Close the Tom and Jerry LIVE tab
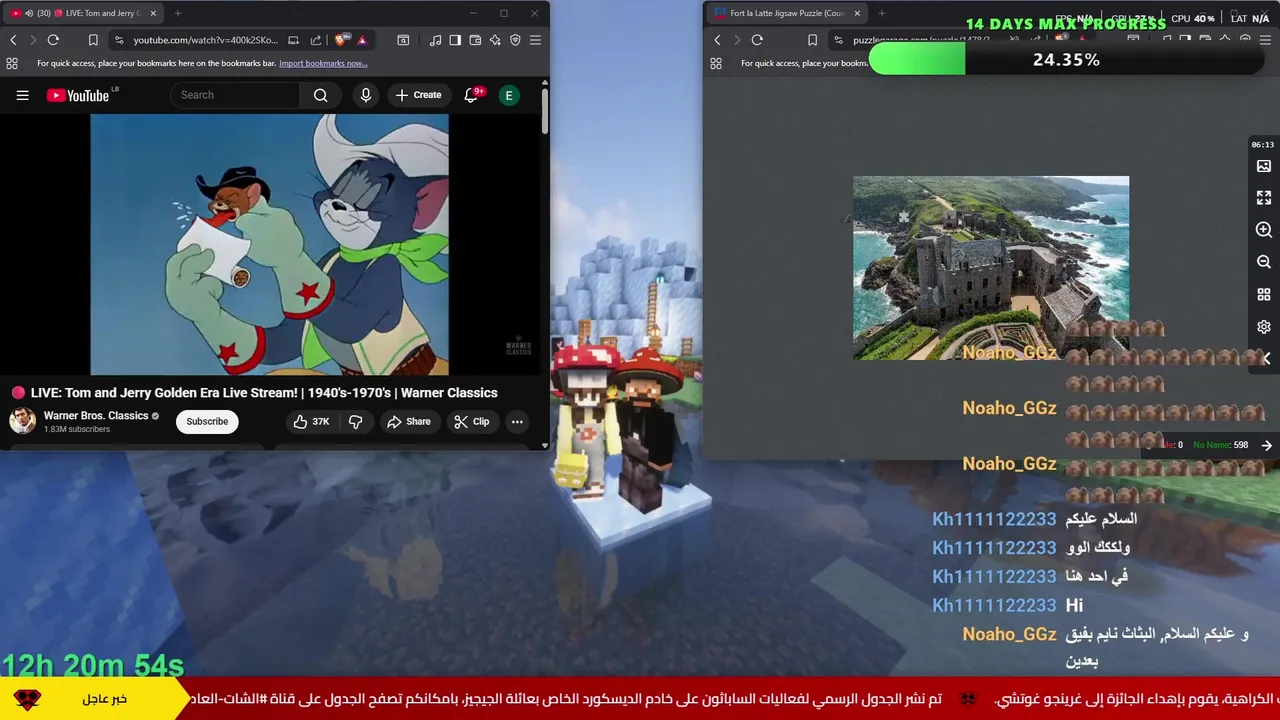Viewport: 1280px width, 720px height. 153,13
